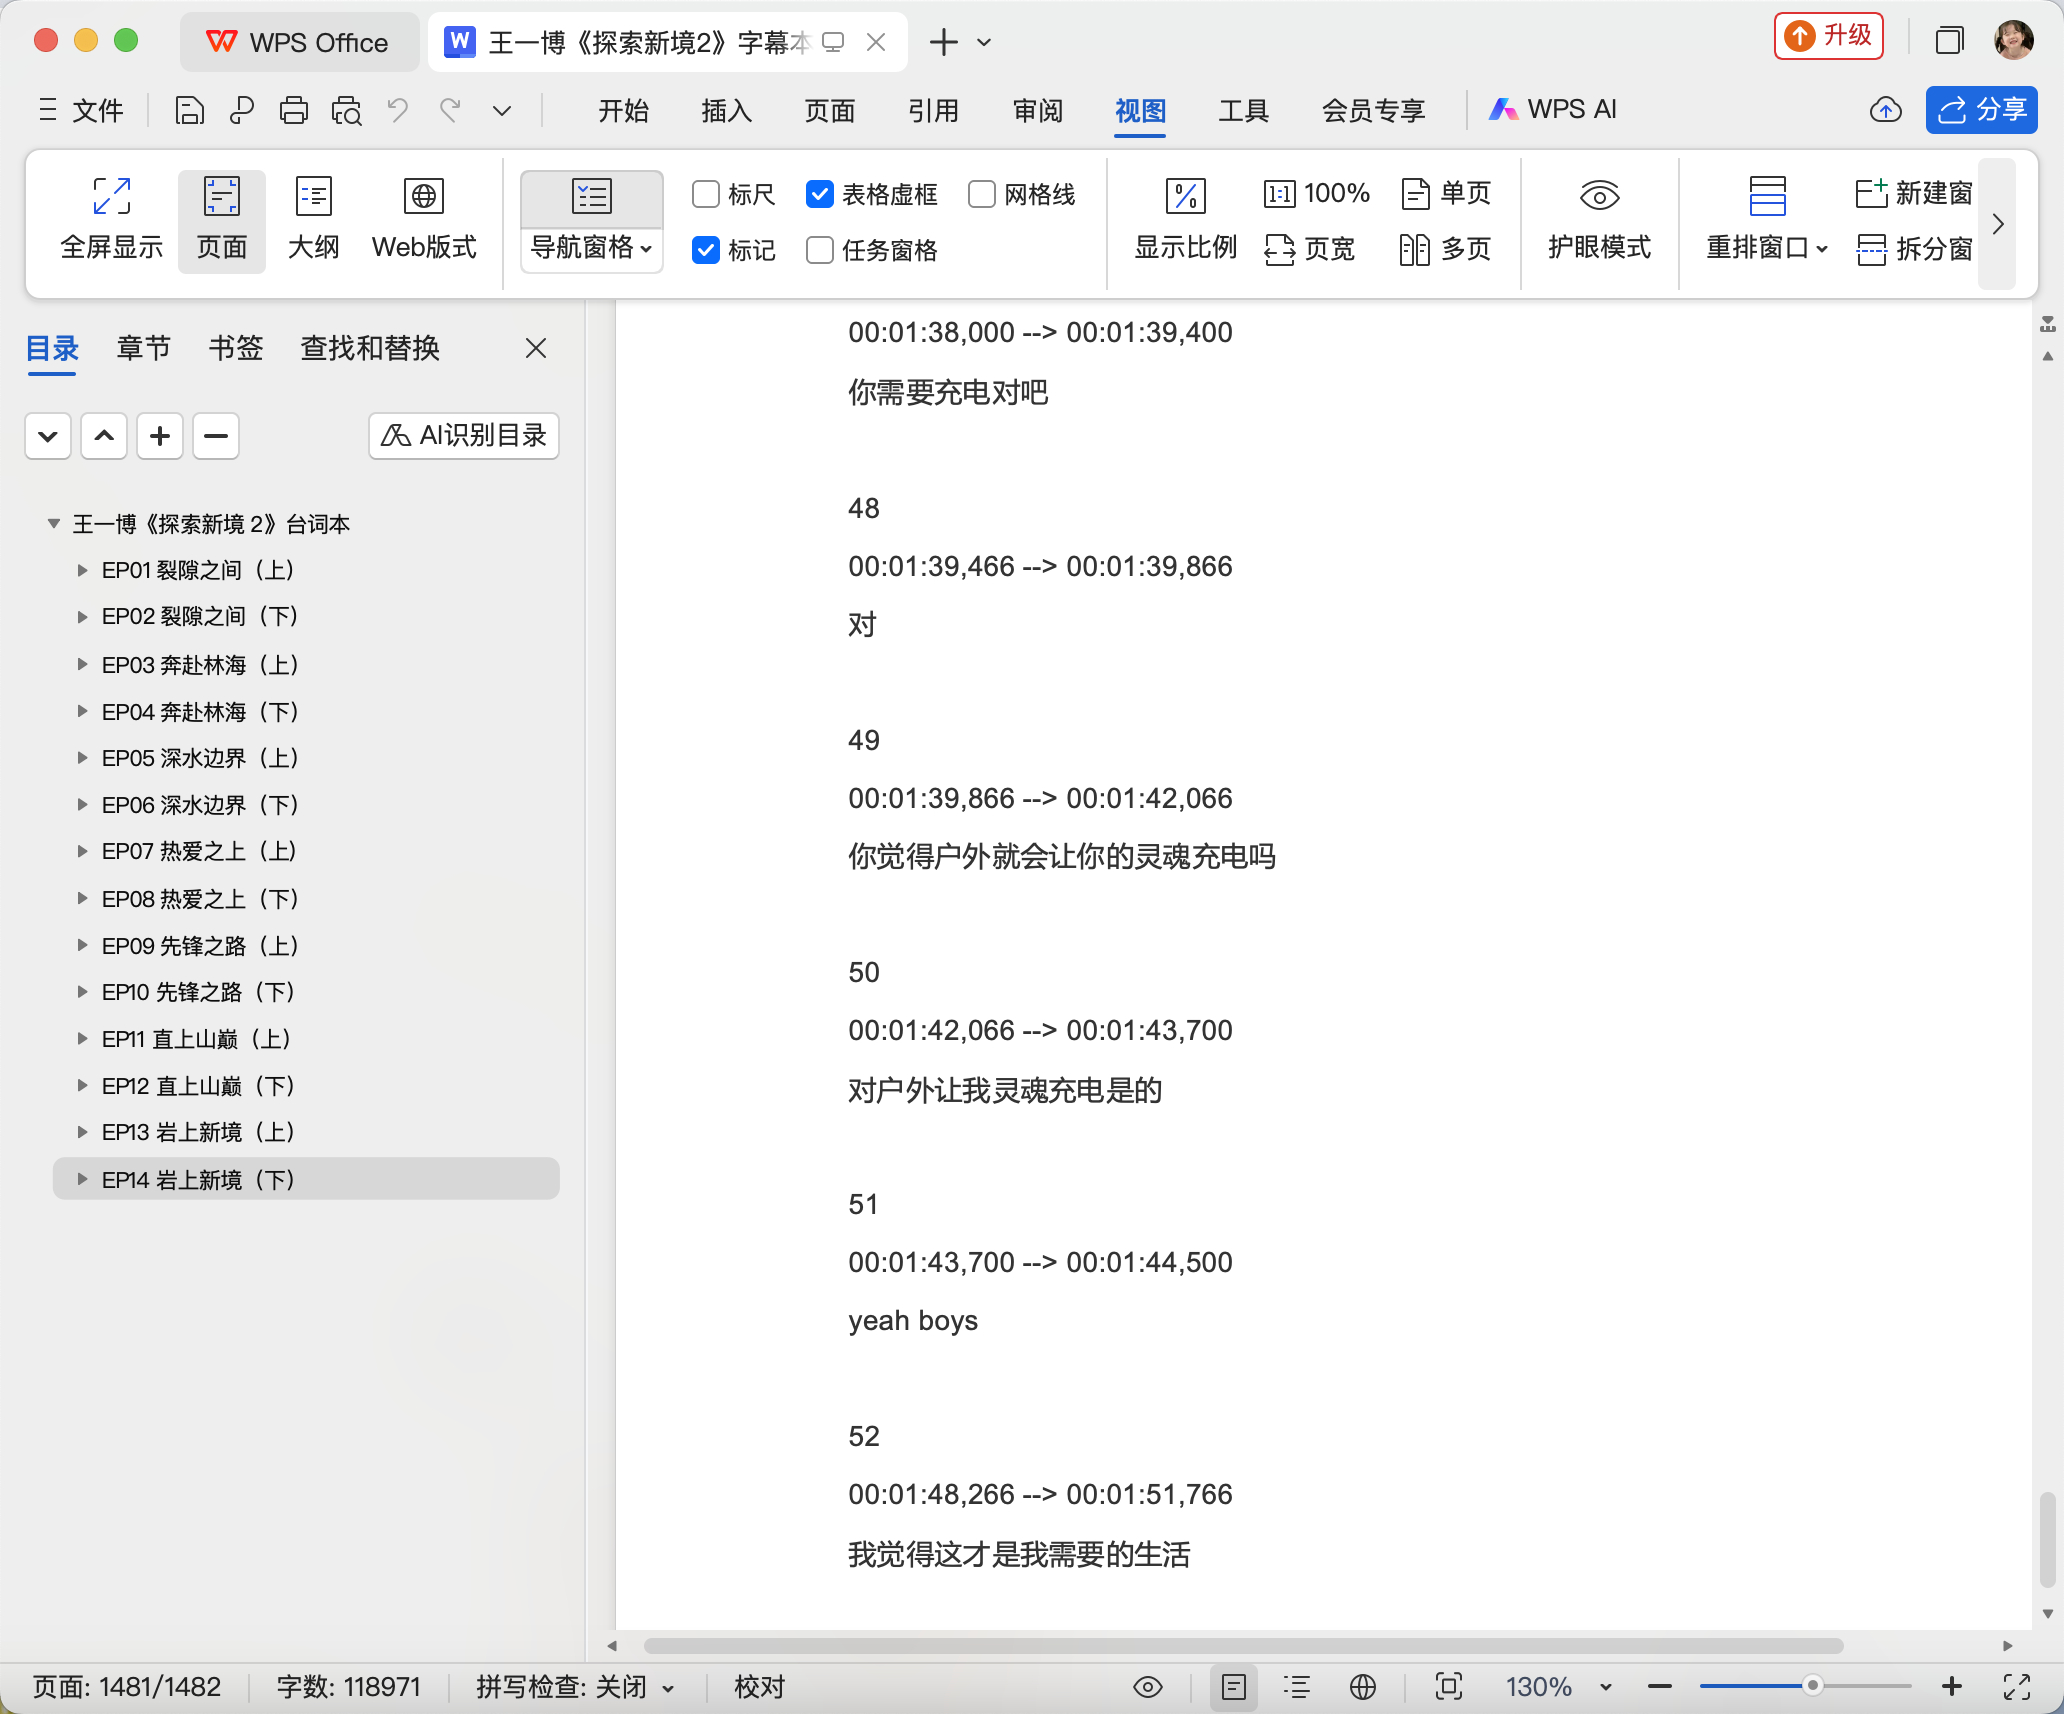Click status bar page view icon
The height and width of the screenshot is (1714, 2064).
pyautogui.click(x=1234, y=1687)
